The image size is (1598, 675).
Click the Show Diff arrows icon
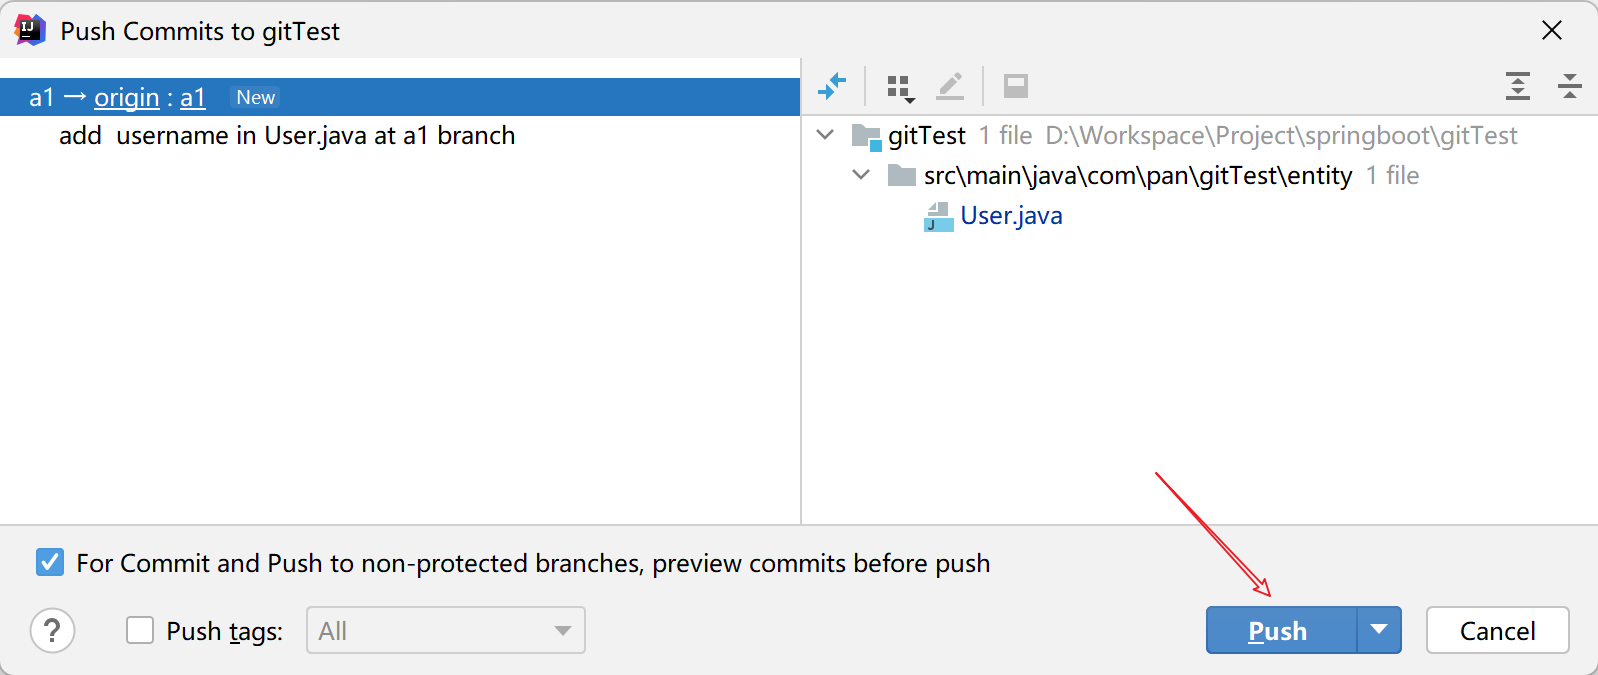pyautogui.click(x=832, y=87)
